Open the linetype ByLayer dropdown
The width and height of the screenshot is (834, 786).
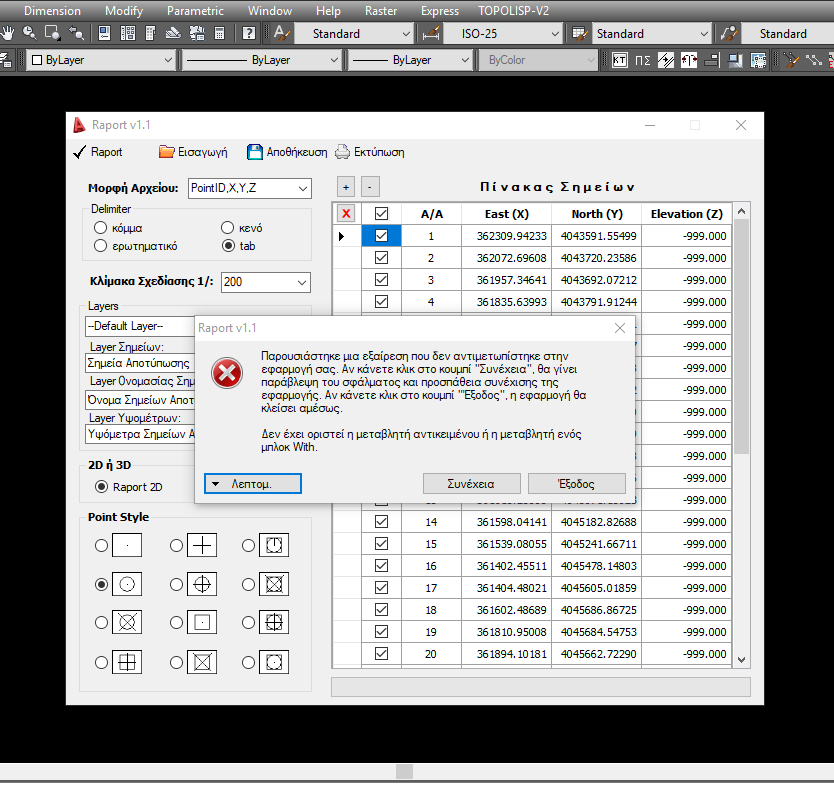pos(261,60)
